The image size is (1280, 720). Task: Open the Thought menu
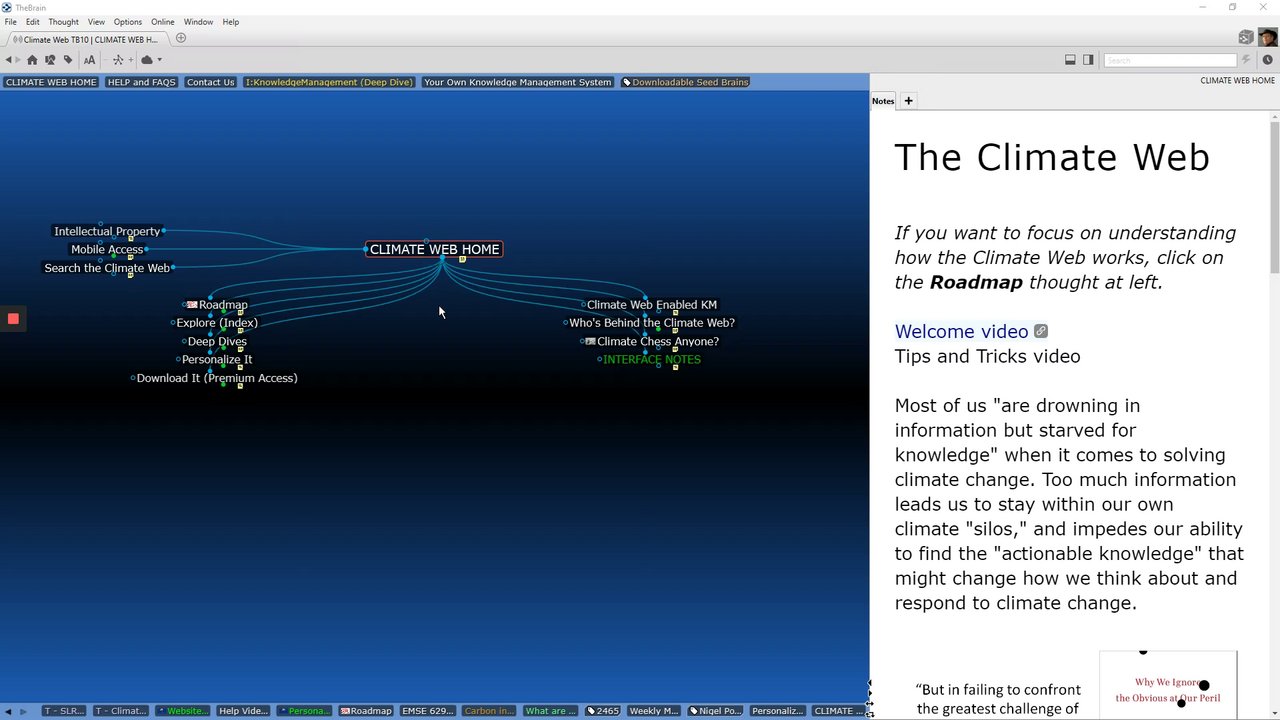[63, 22]
